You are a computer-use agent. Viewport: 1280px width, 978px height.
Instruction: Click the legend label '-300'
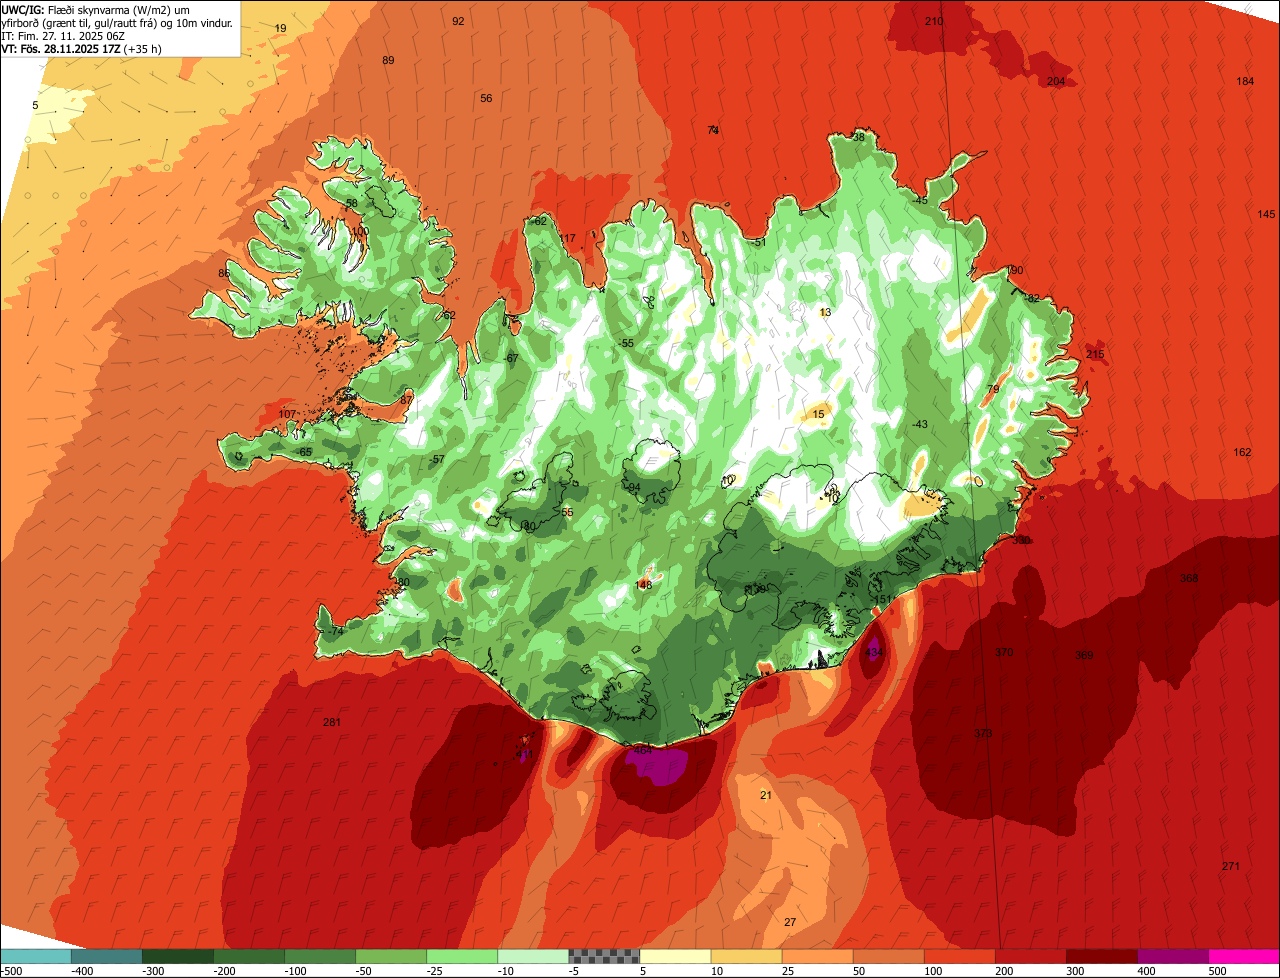(x=153, y=970)
